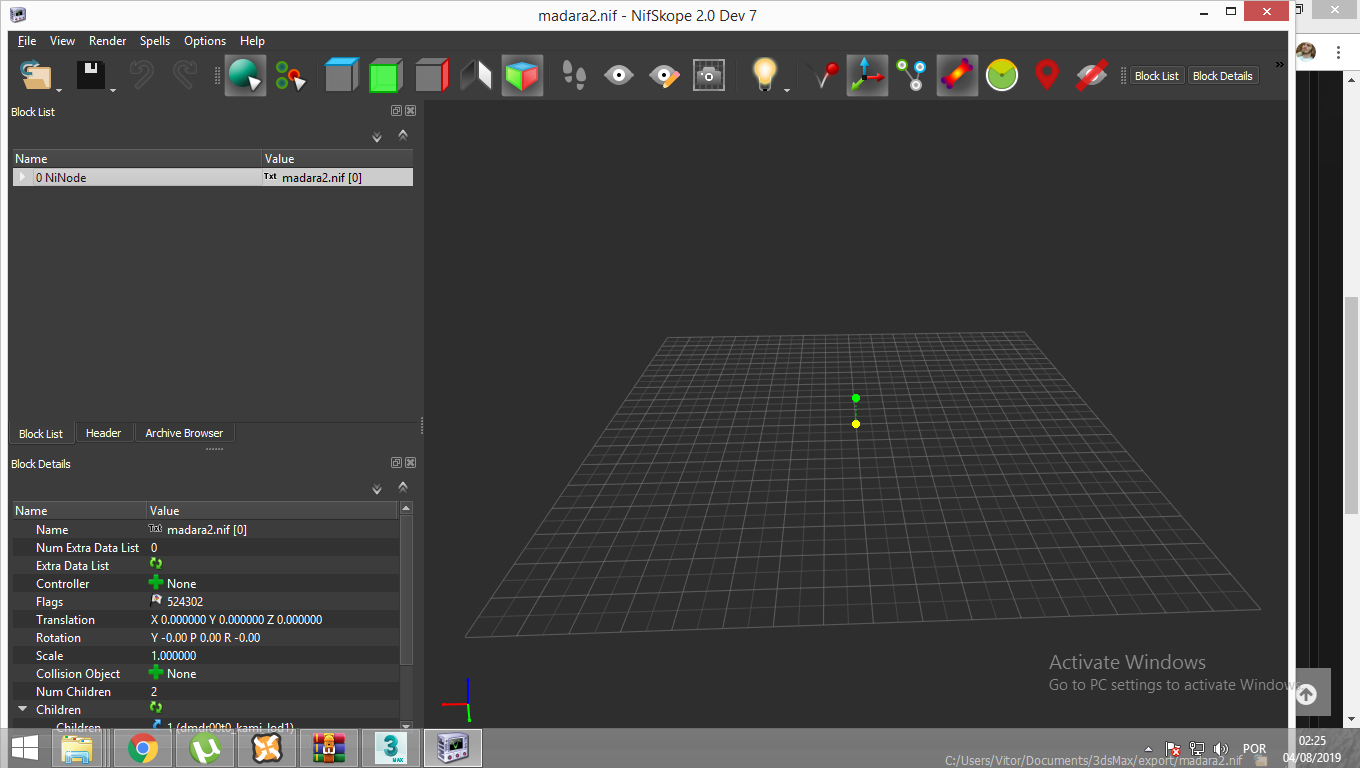Collapse the Children row in Block Details

[22, 709]
